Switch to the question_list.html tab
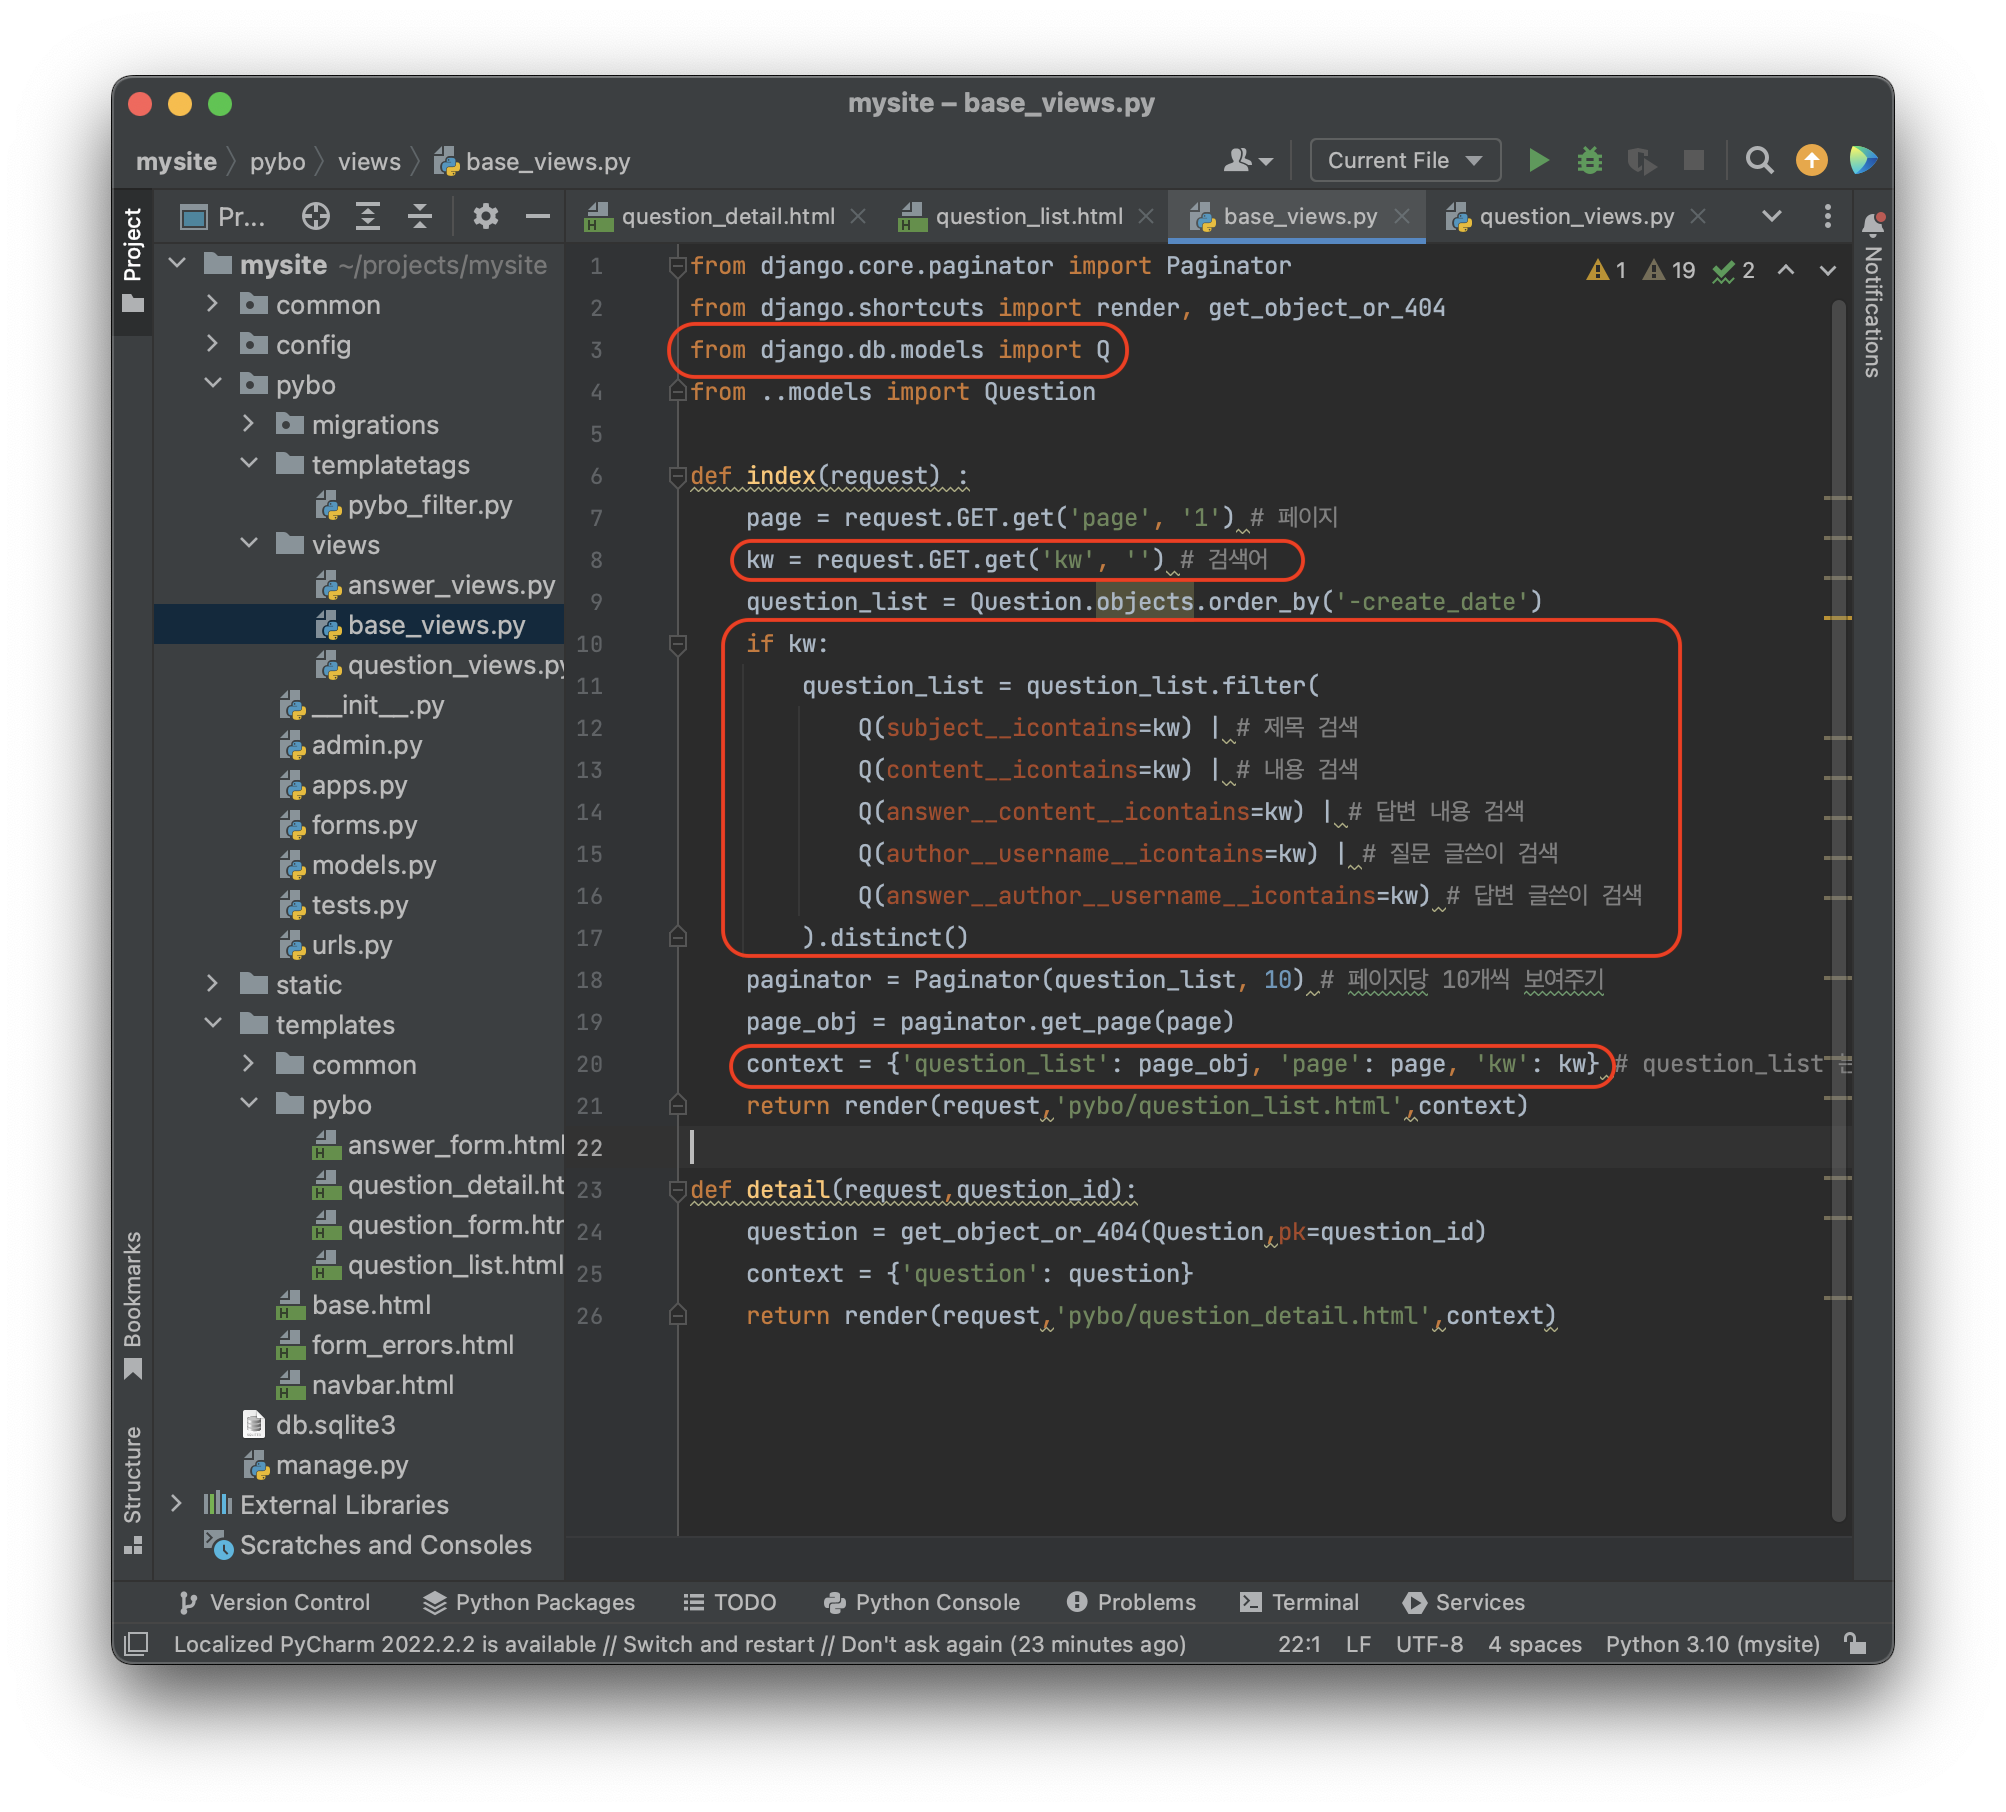This screenshot has height=1812, width=2006. (x=1028, y=216)
